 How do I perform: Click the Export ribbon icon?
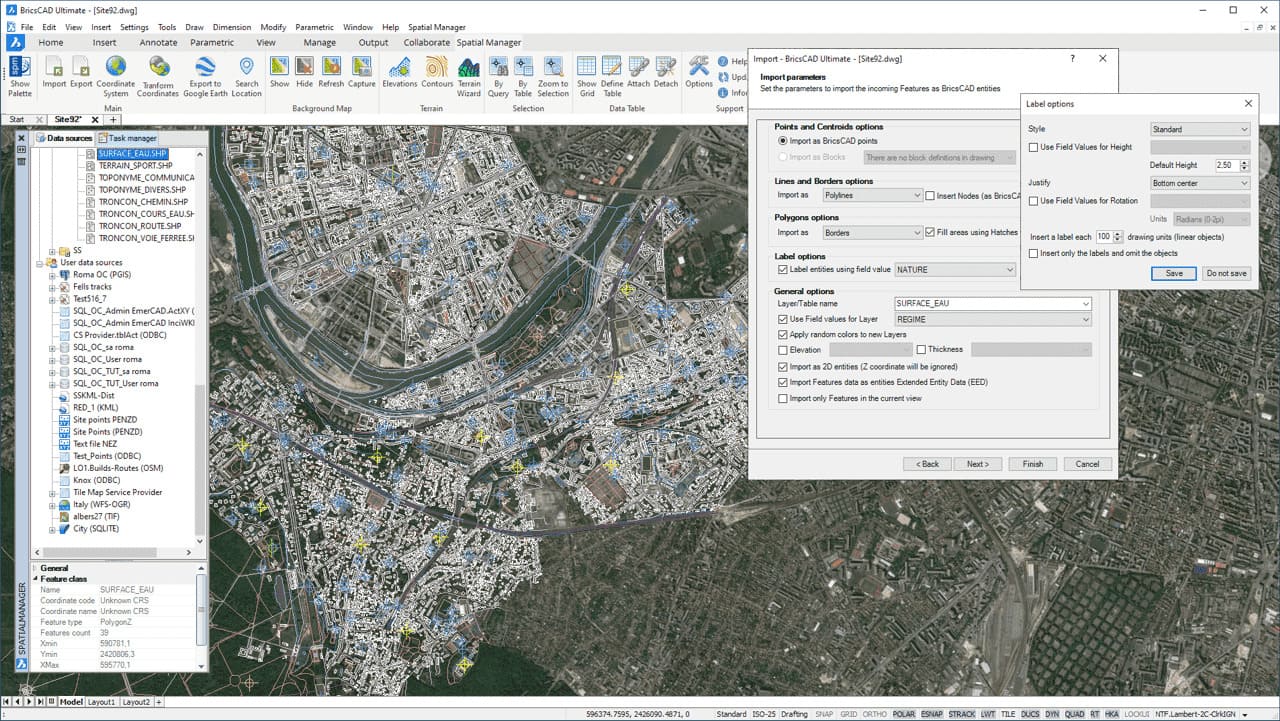(81, 72)
